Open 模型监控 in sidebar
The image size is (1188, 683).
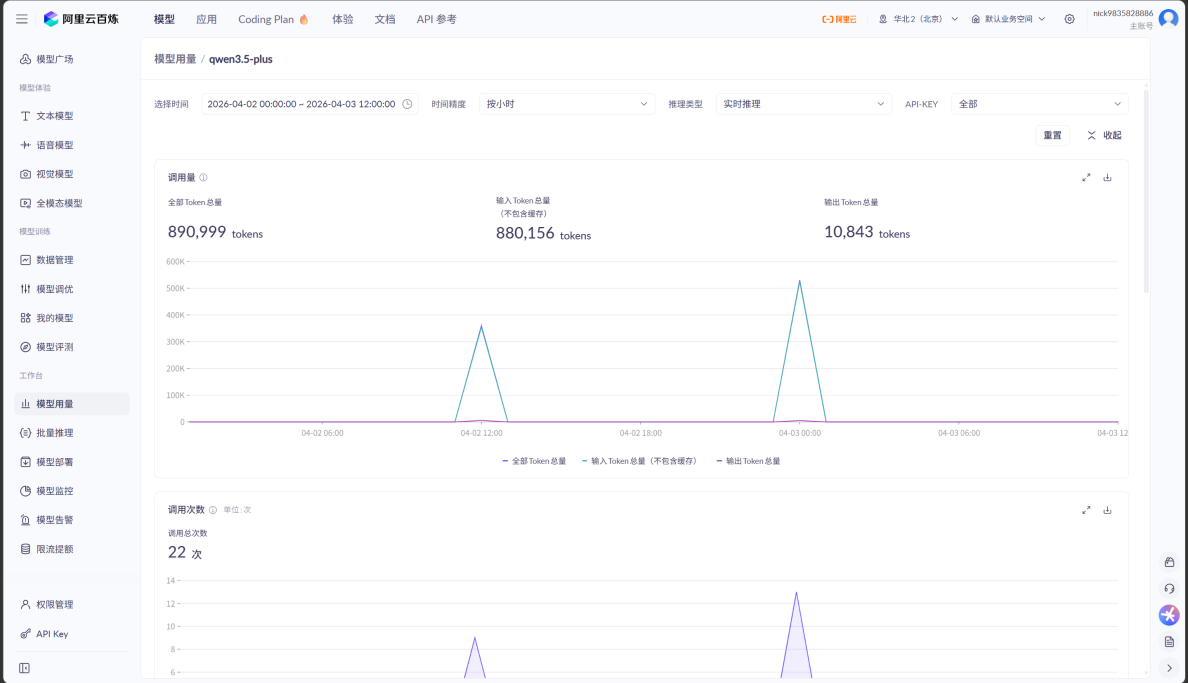pyautogui.click(x=72, y=490)
